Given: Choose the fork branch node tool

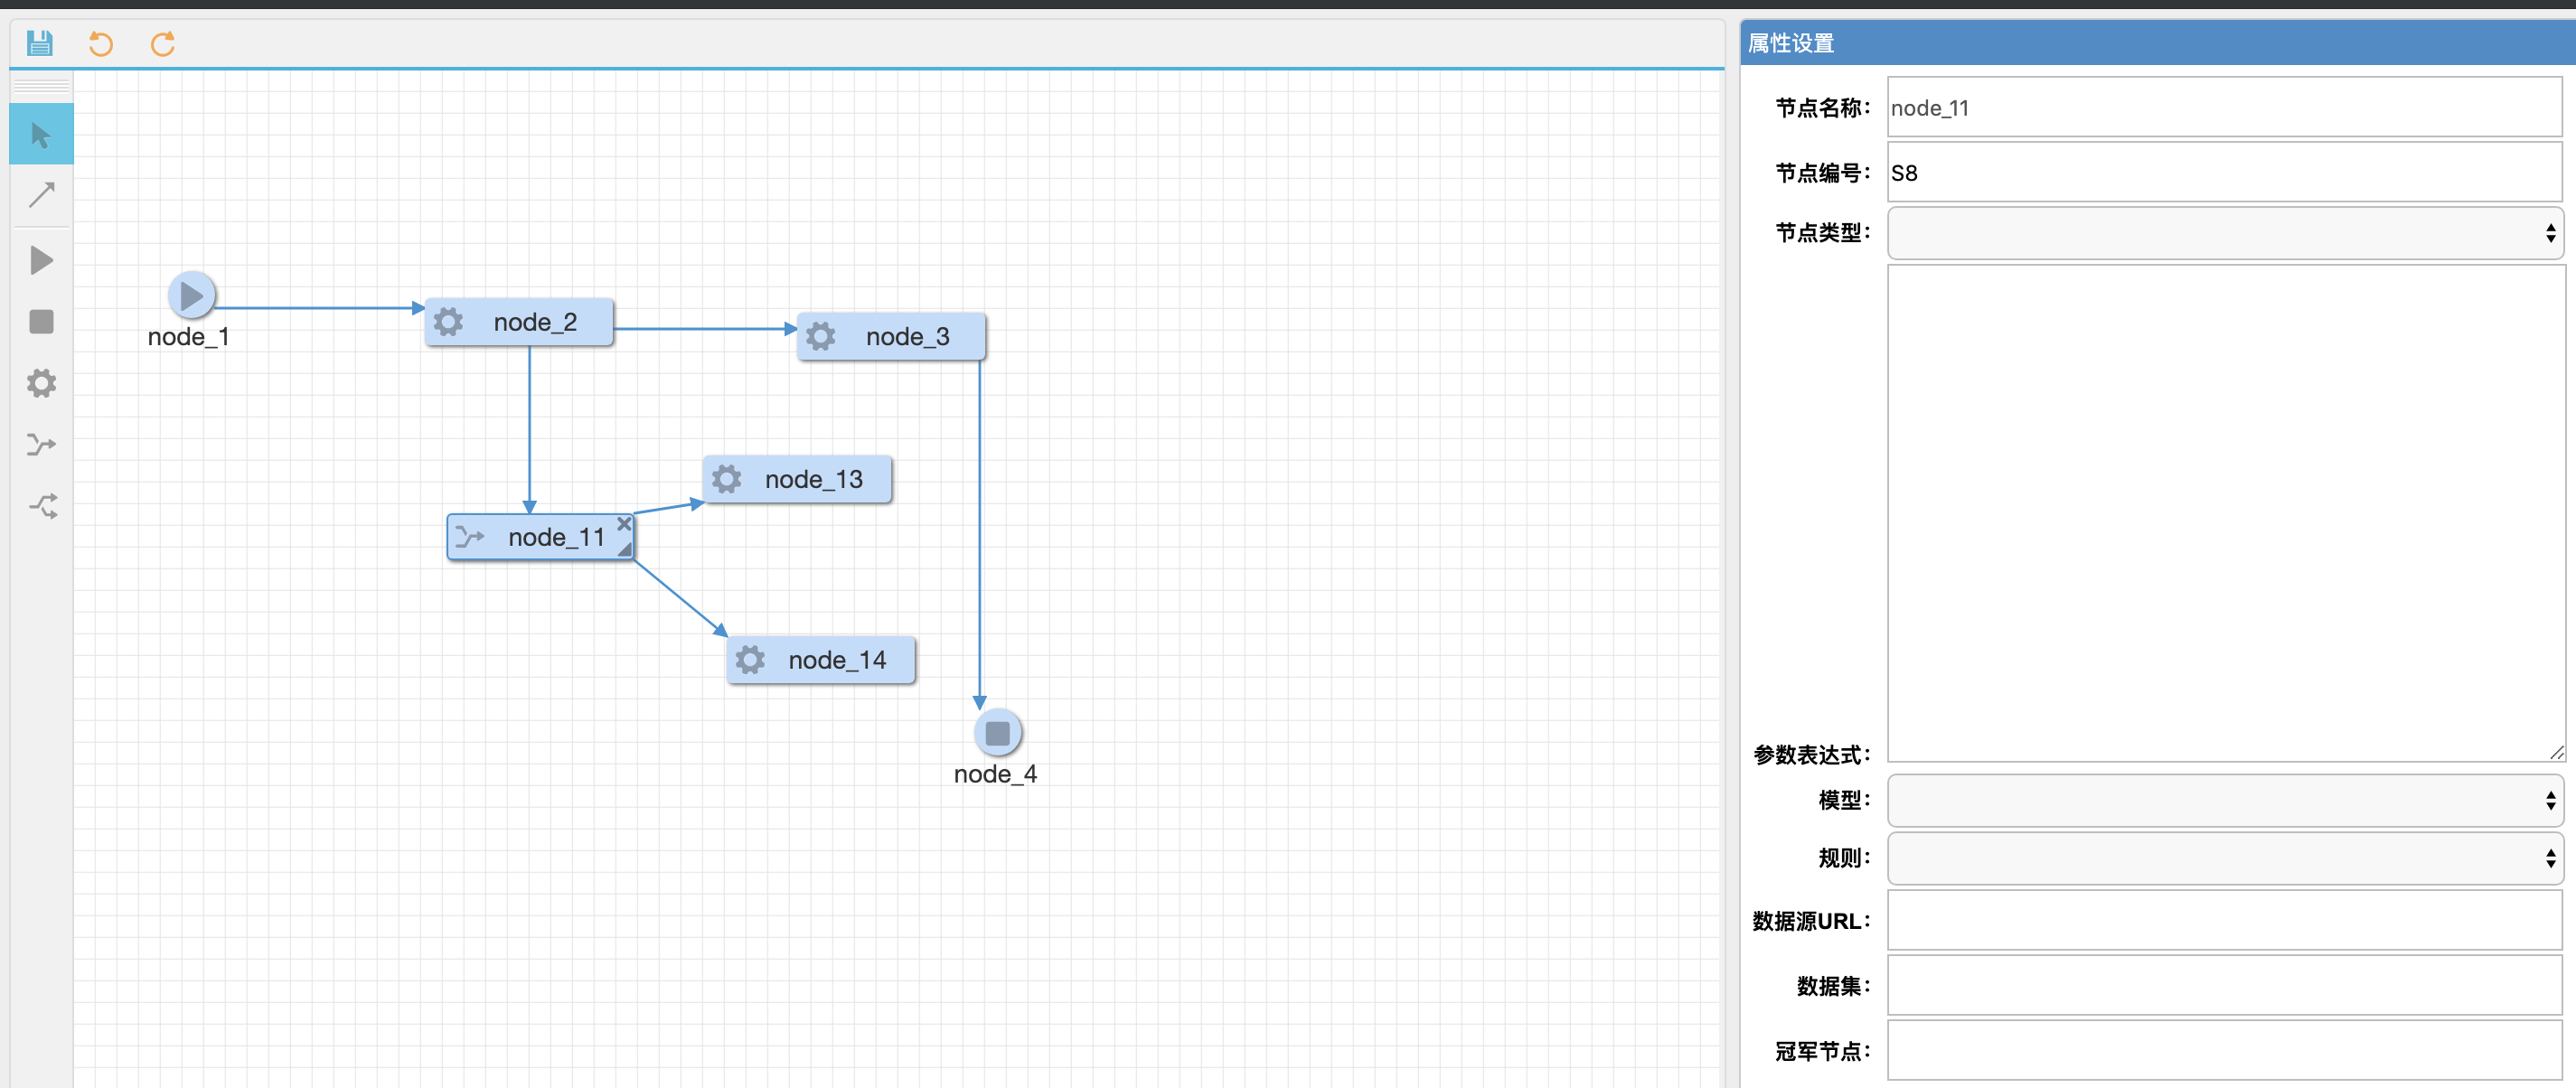Looking at the screenshot, I should click(41, 444).
